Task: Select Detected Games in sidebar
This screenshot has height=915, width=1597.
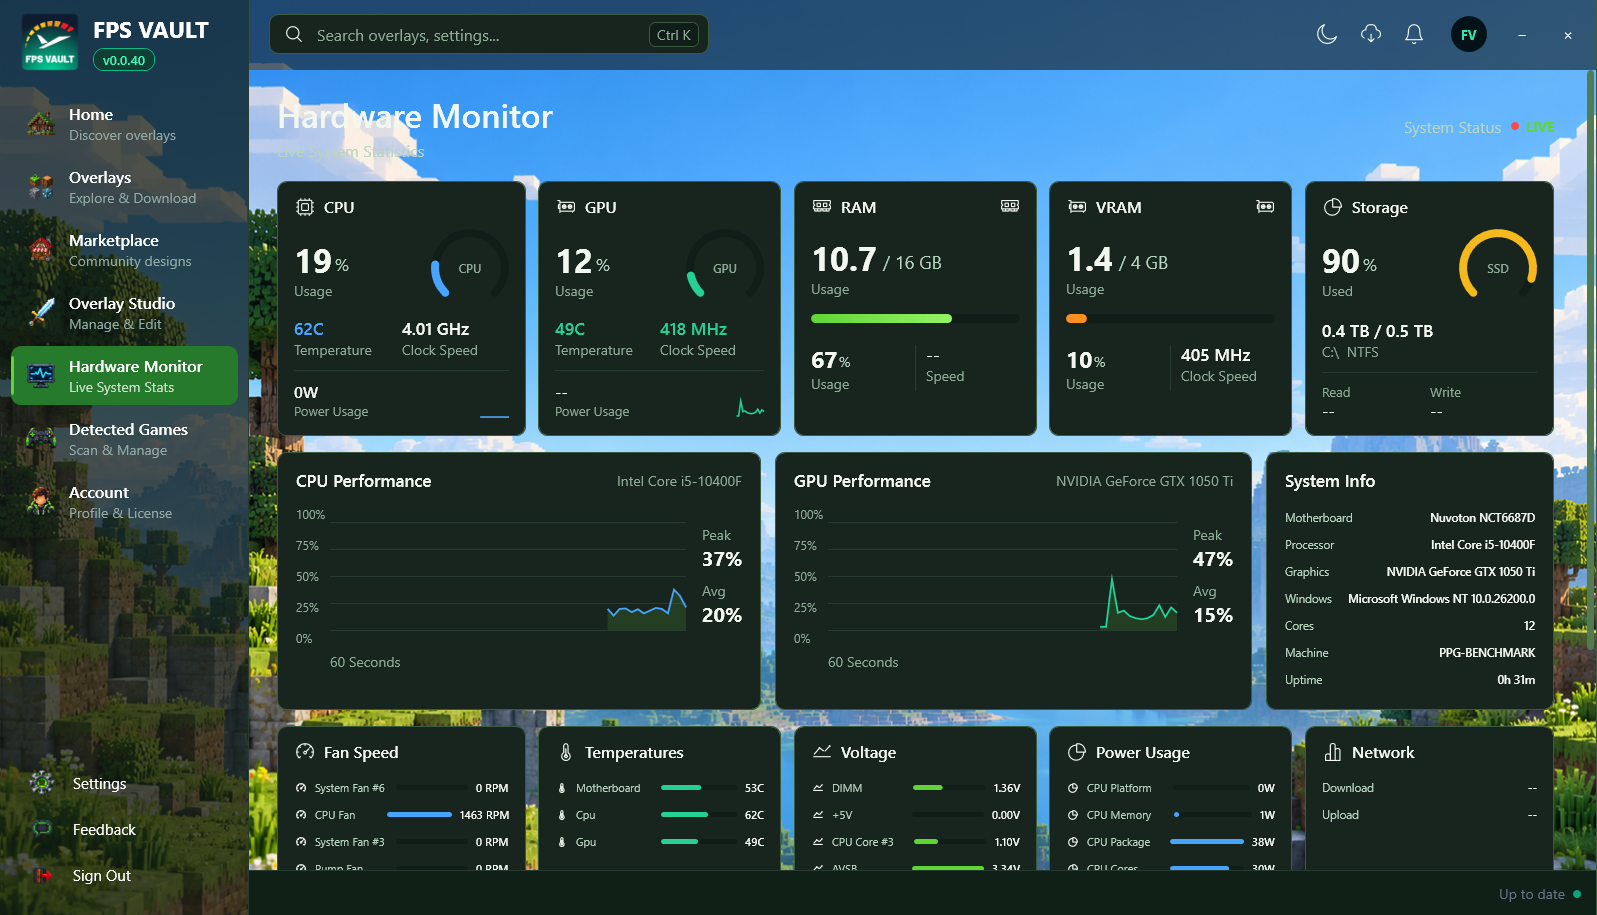Action: click(124, 439)
